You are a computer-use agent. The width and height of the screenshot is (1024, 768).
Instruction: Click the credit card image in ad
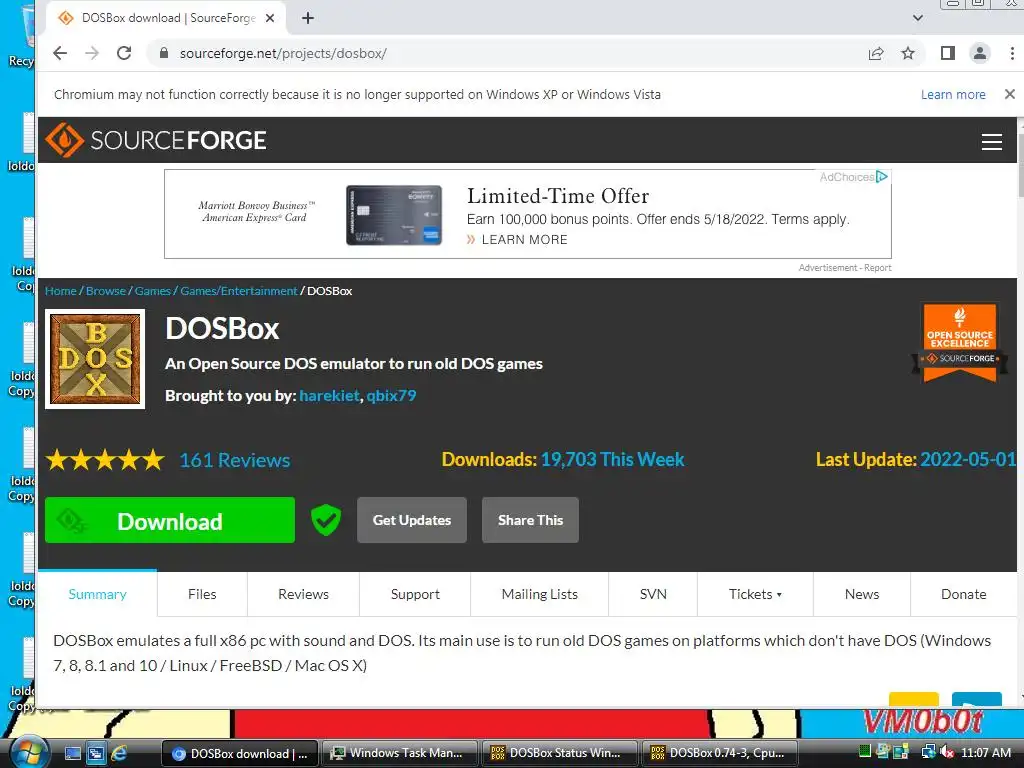[x=394, y=215]
